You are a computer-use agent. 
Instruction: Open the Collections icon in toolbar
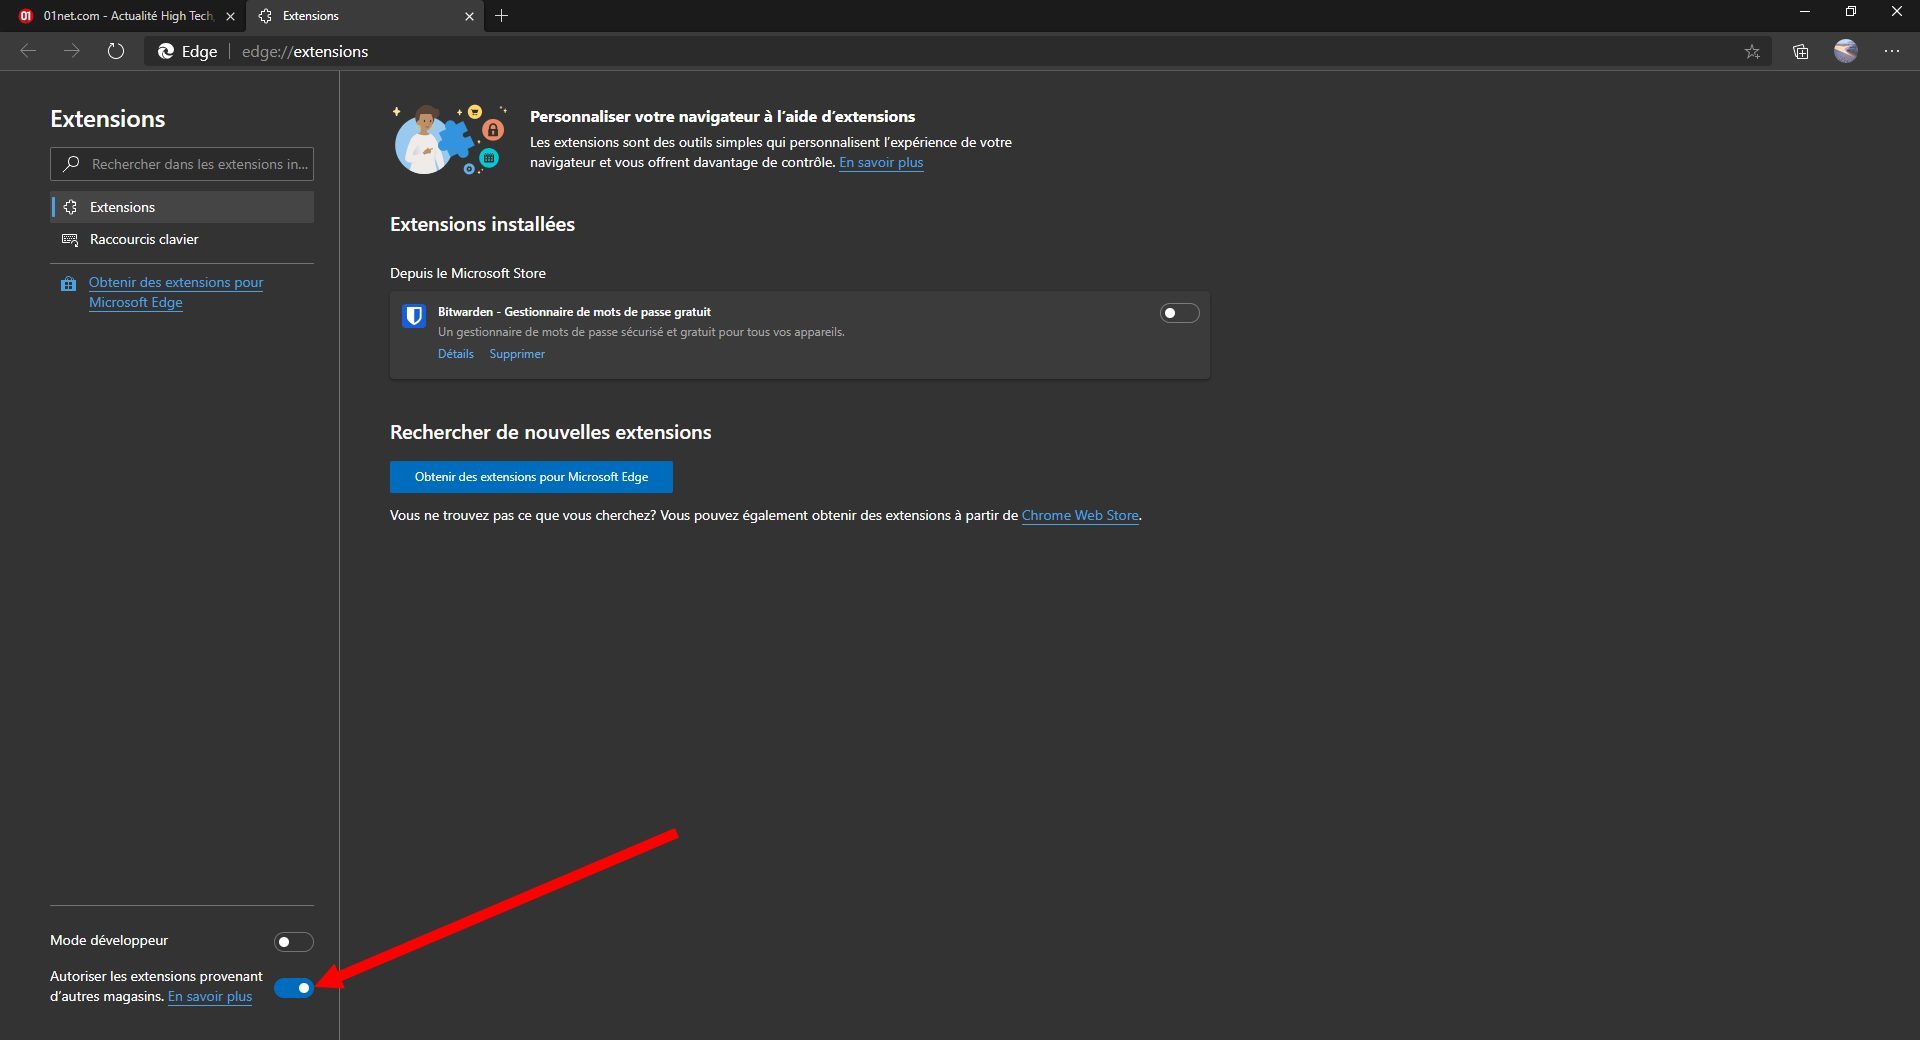point(1801,52)
